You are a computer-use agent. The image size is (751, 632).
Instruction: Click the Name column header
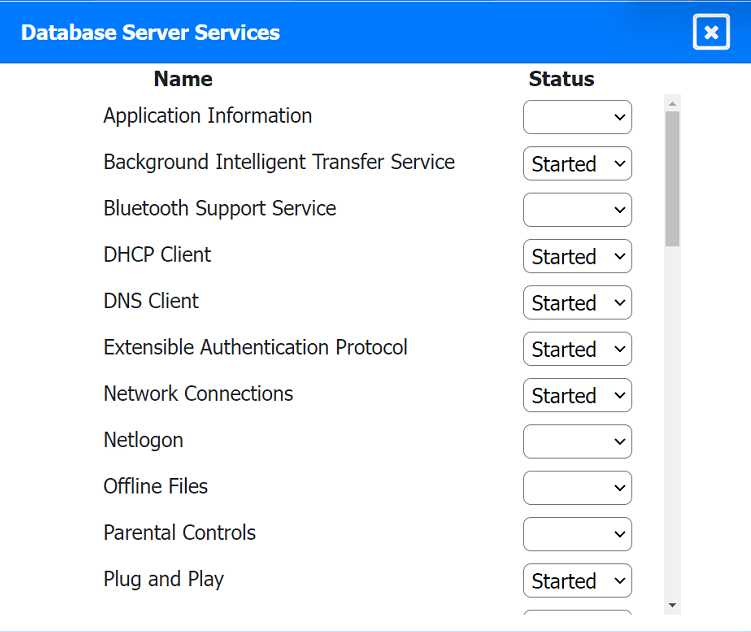(183, 79)
